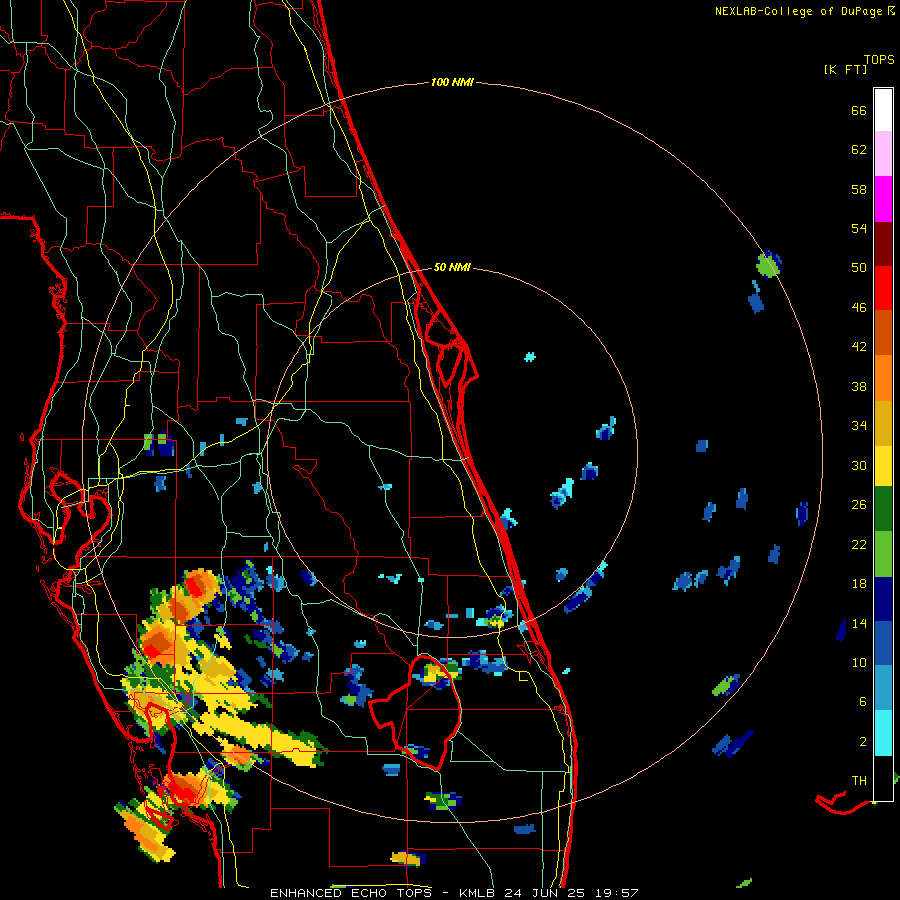
Task: Select the navy blue legend swatch
Action: tap(883, 599)
